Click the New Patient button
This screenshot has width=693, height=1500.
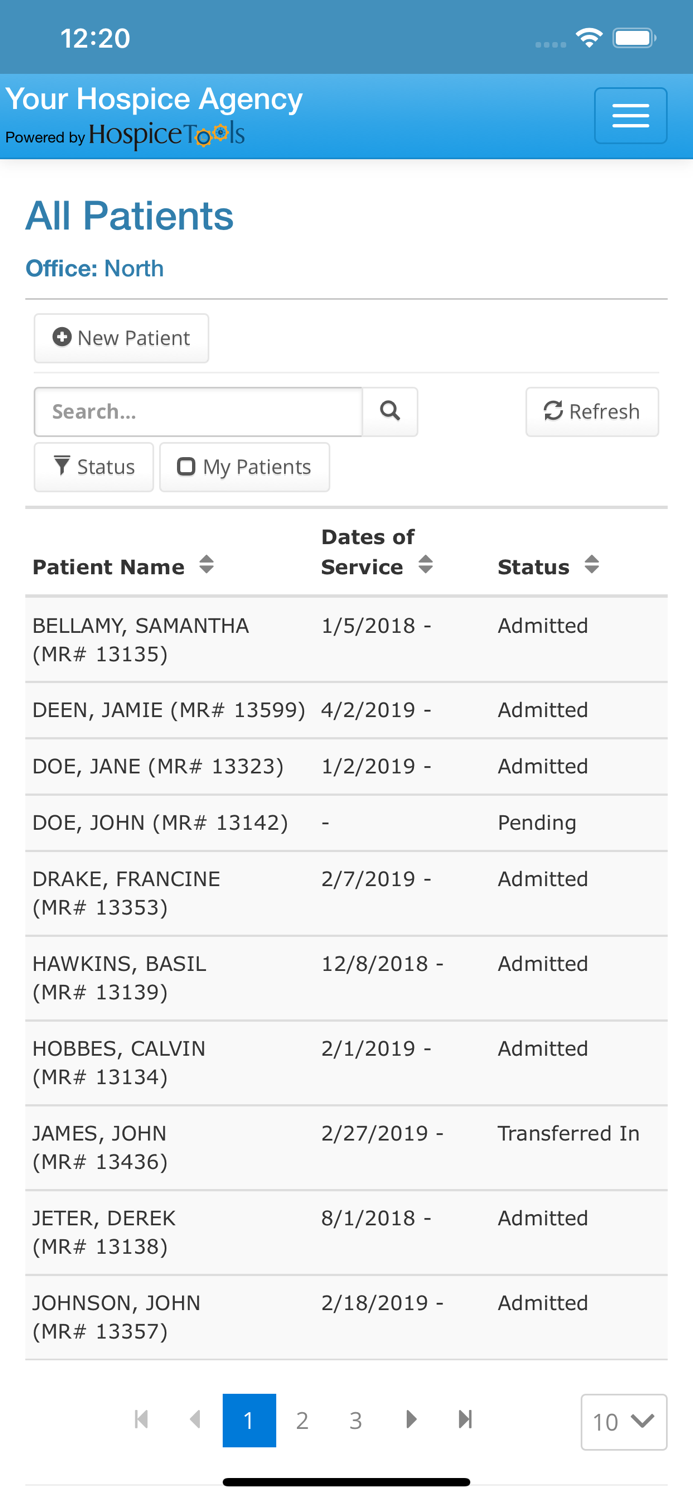click(x=121, y=338)
